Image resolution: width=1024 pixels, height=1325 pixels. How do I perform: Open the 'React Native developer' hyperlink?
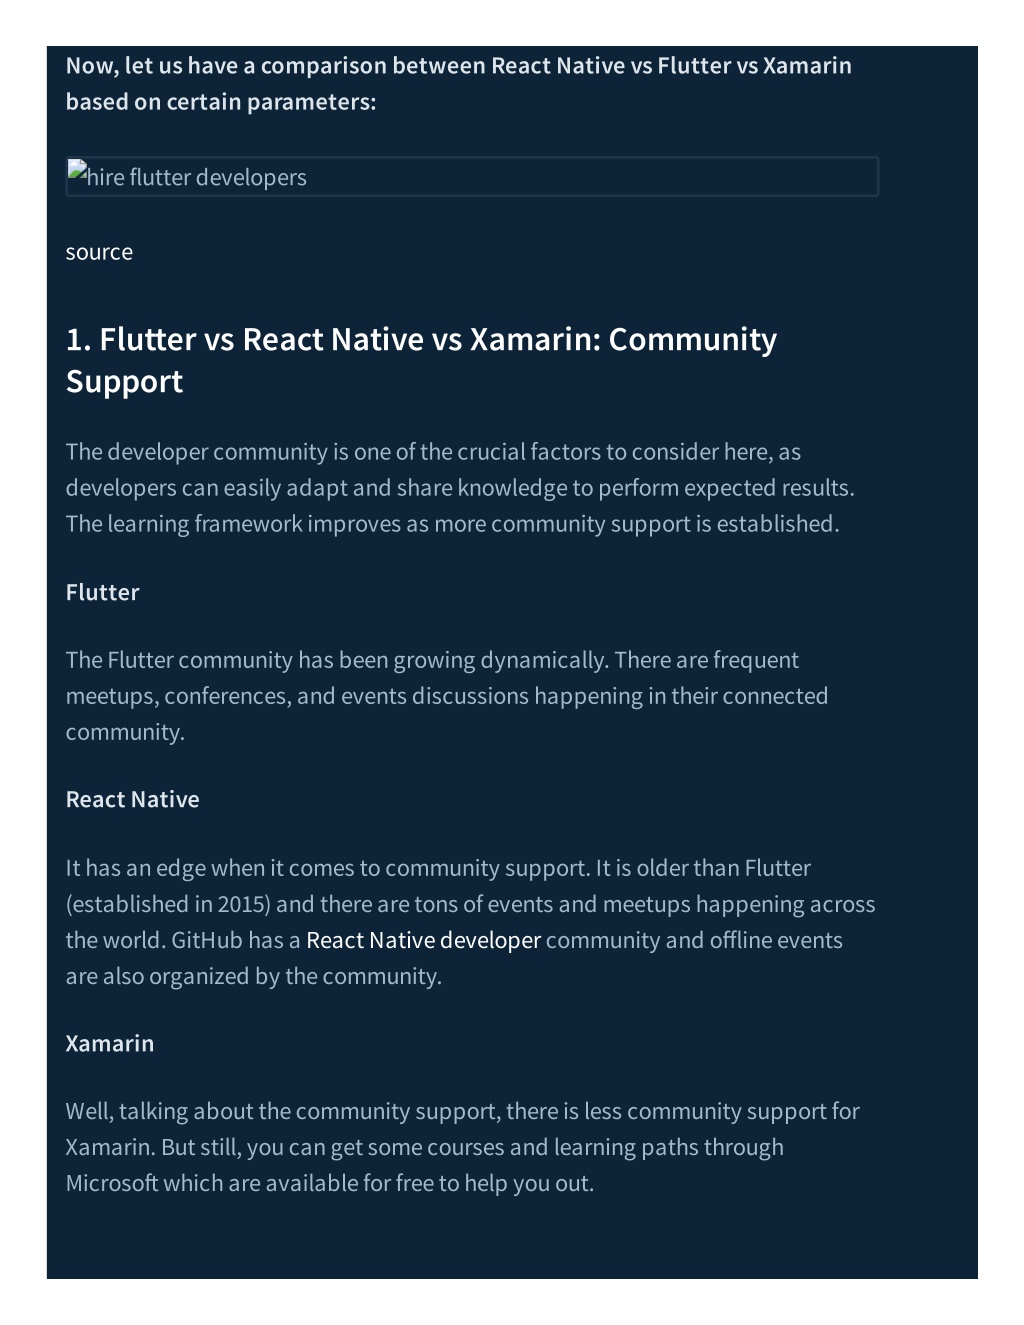(423, 941)
